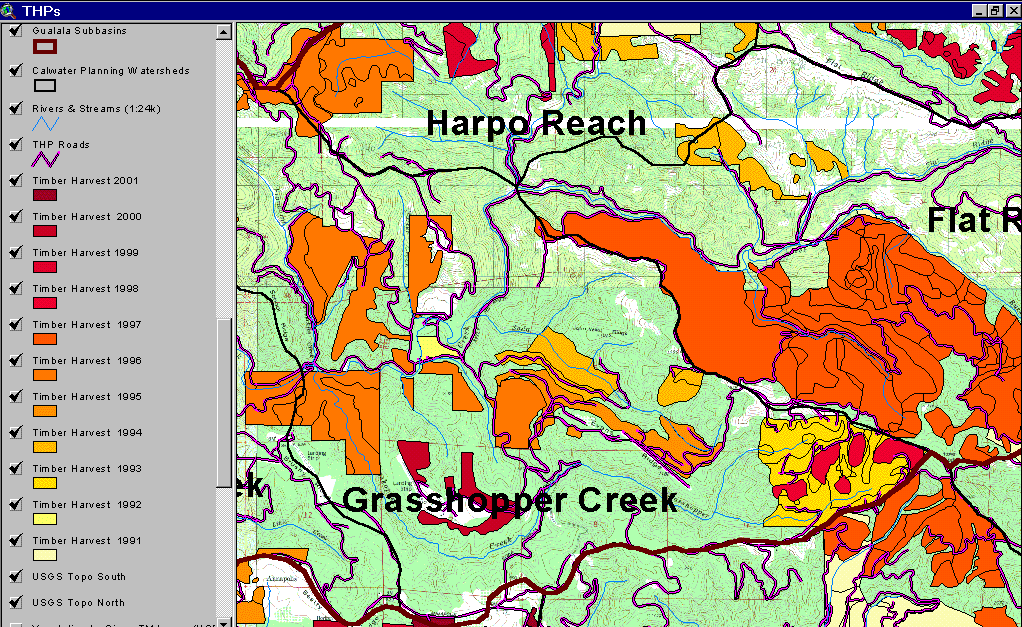Click the "Timber Harvest 2001" layer name

click(85, 181)
